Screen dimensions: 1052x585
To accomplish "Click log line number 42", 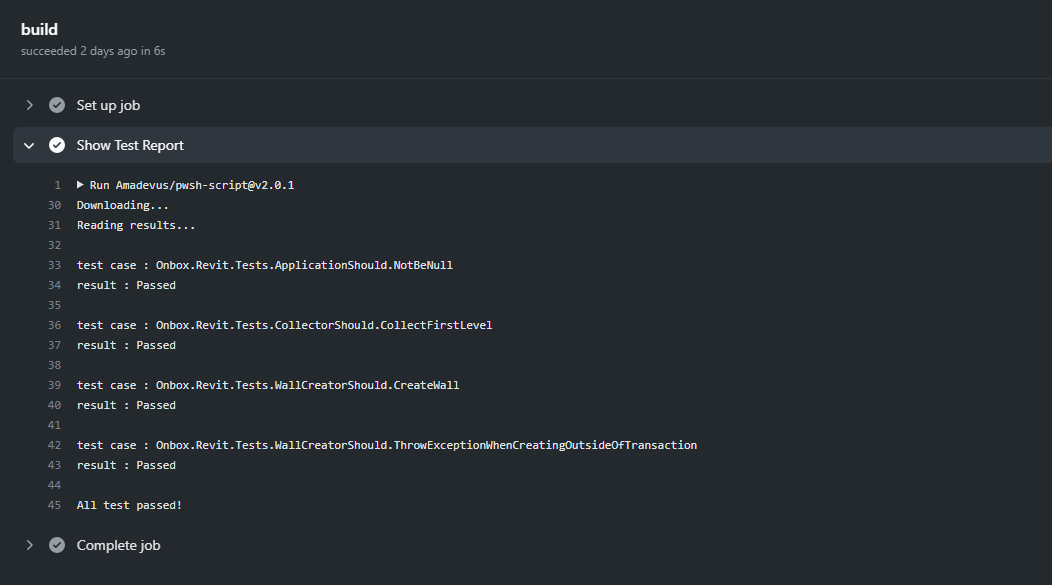I will pos(54,445).
